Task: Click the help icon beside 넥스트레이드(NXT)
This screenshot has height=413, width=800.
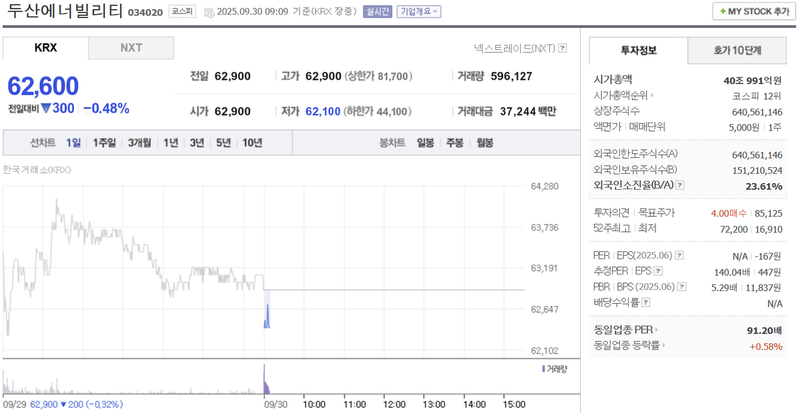Action: (x=562, y=48)
